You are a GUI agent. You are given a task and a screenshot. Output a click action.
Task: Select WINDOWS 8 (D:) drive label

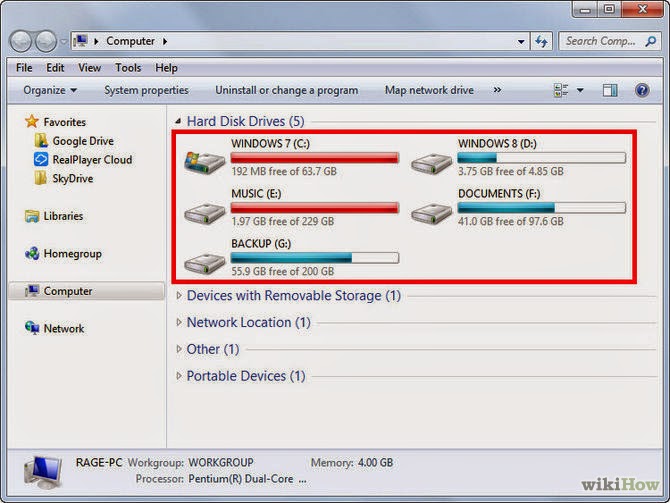(x=497, y=144)
